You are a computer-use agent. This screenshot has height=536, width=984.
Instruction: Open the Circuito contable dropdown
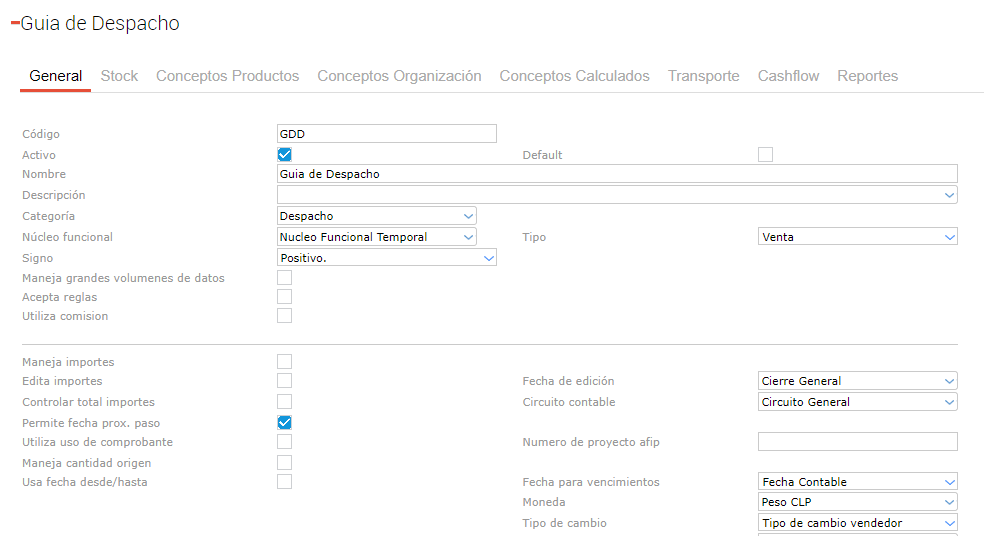[x=949, y=402]
